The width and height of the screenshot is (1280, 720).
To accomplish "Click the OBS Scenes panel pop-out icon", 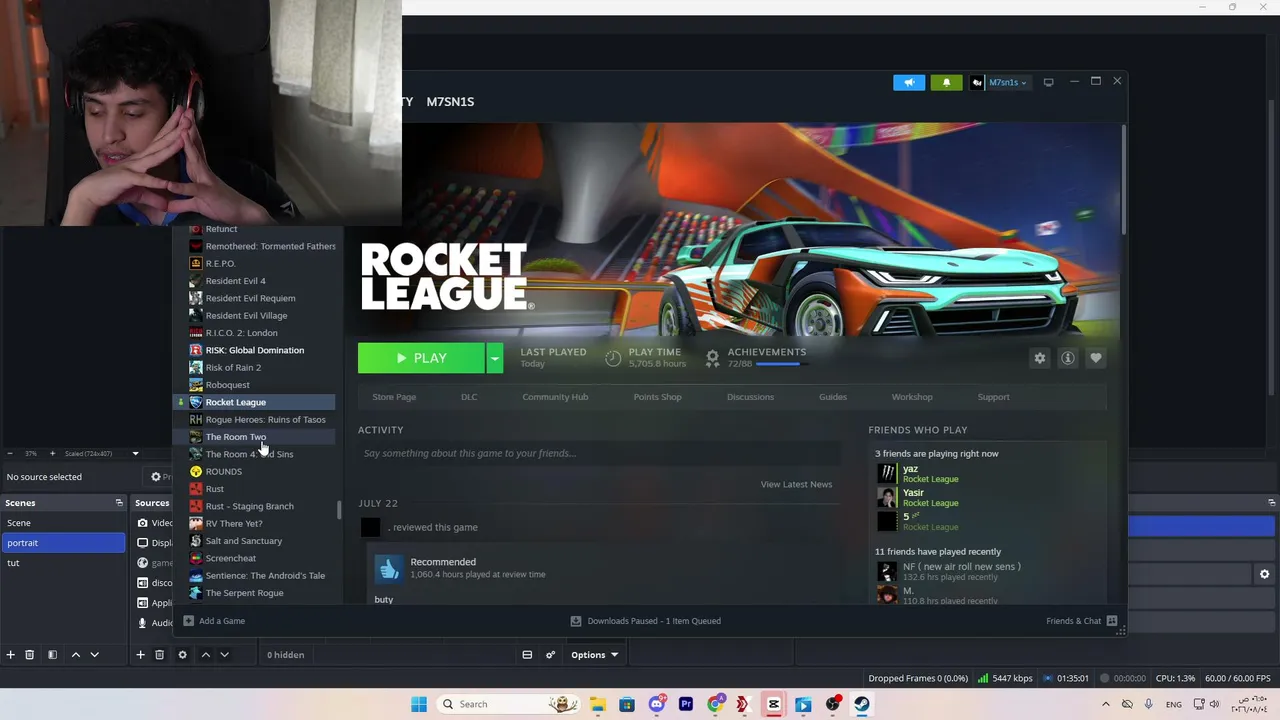I will click(119, 503).
